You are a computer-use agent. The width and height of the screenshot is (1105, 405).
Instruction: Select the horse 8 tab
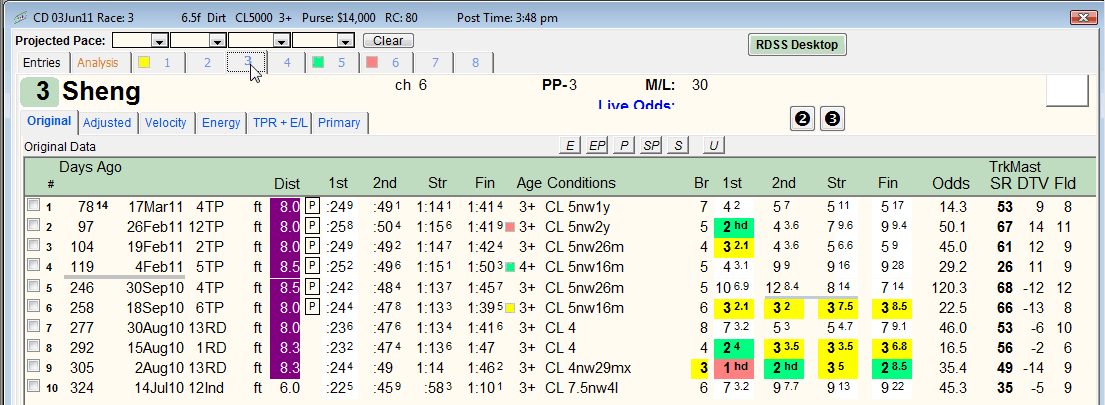(x=475, y=63)
